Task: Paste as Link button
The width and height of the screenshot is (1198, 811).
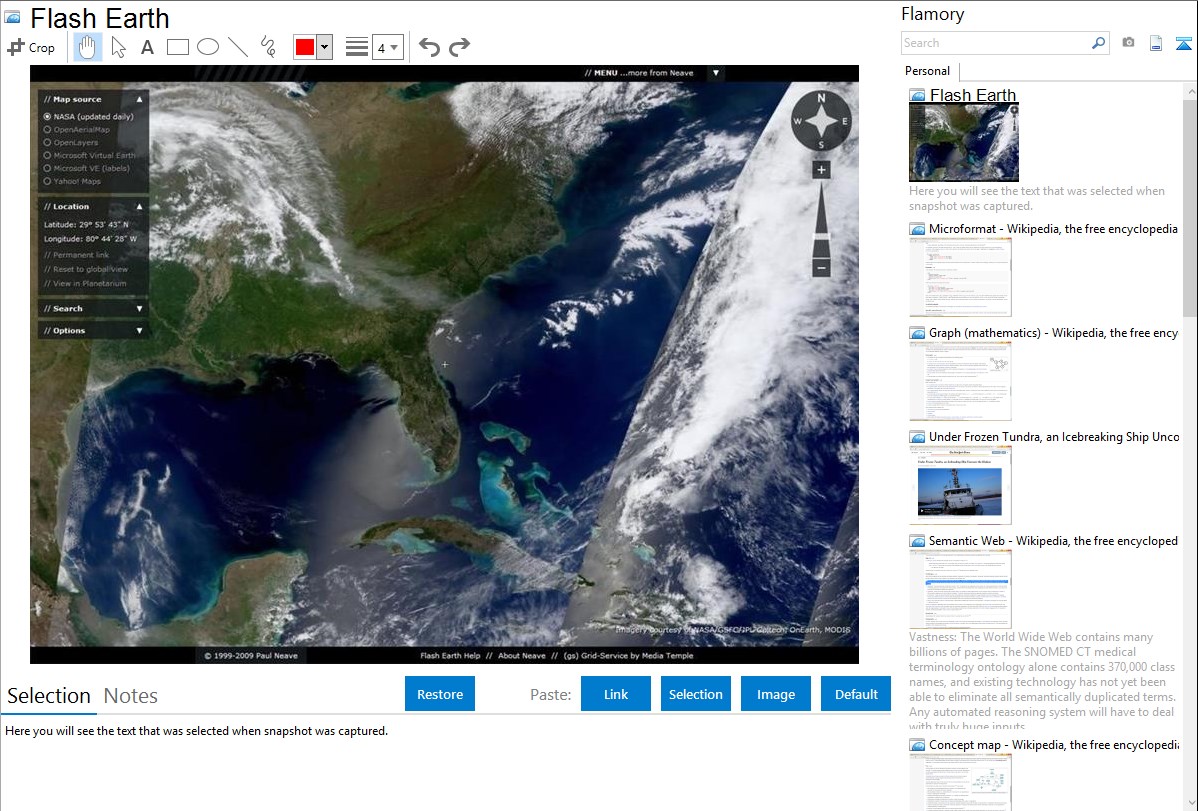Action: pyautogui.click(x=616, y=694)
